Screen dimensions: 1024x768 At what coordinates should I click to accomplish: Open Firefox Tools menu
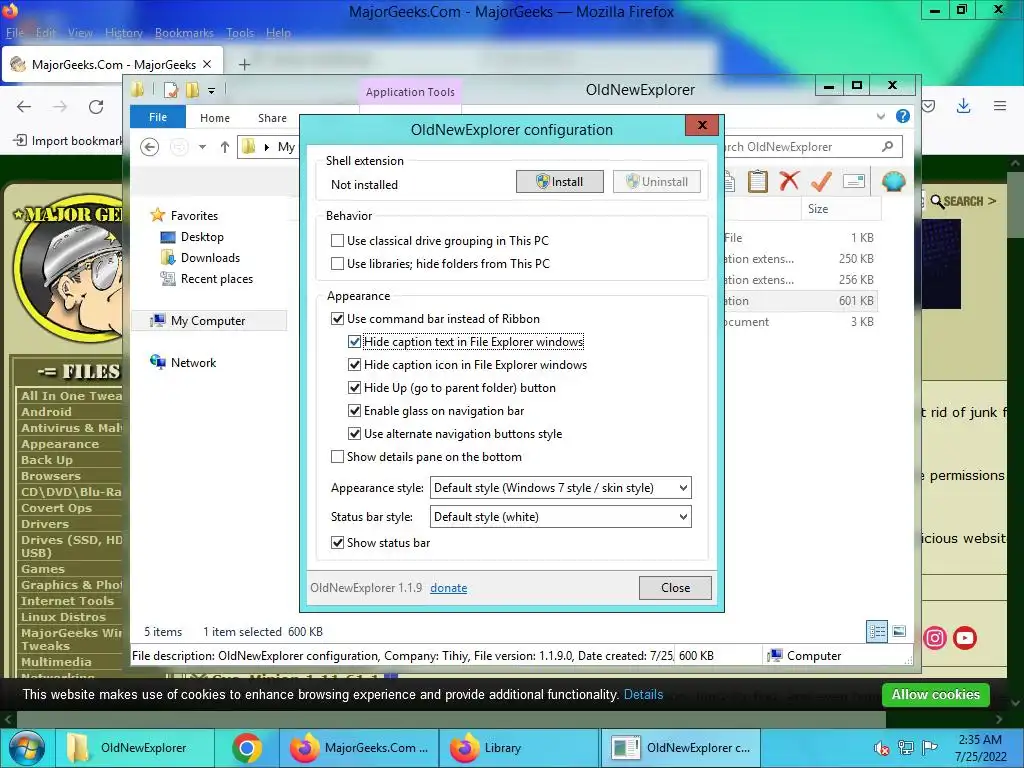click(240, 33)
